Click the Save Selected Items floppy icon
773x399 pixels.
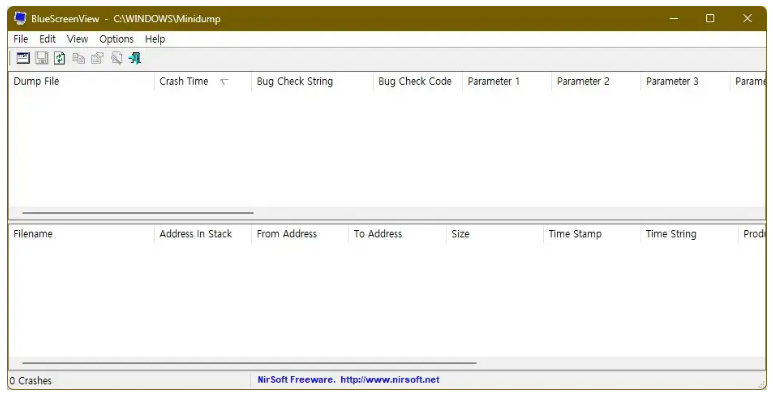(42, 58)
